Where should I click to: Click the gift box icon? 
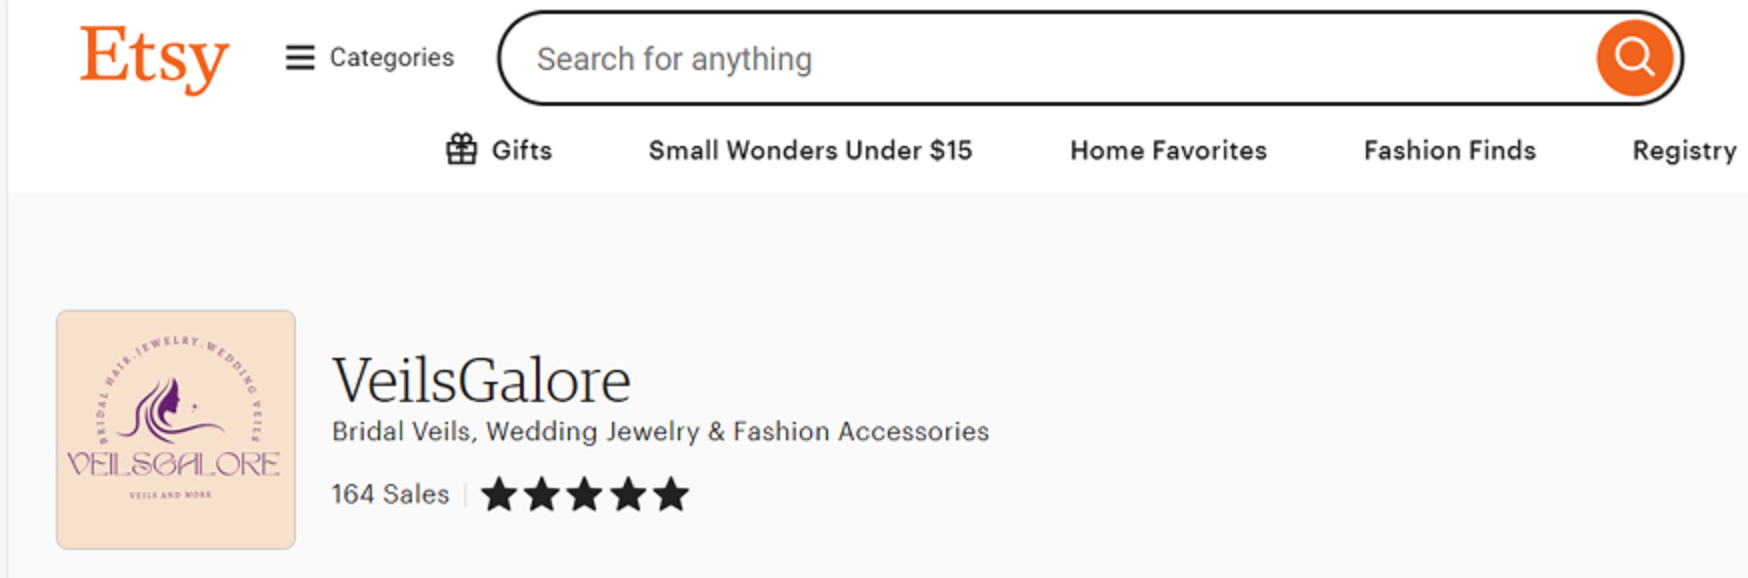(461, 150)
